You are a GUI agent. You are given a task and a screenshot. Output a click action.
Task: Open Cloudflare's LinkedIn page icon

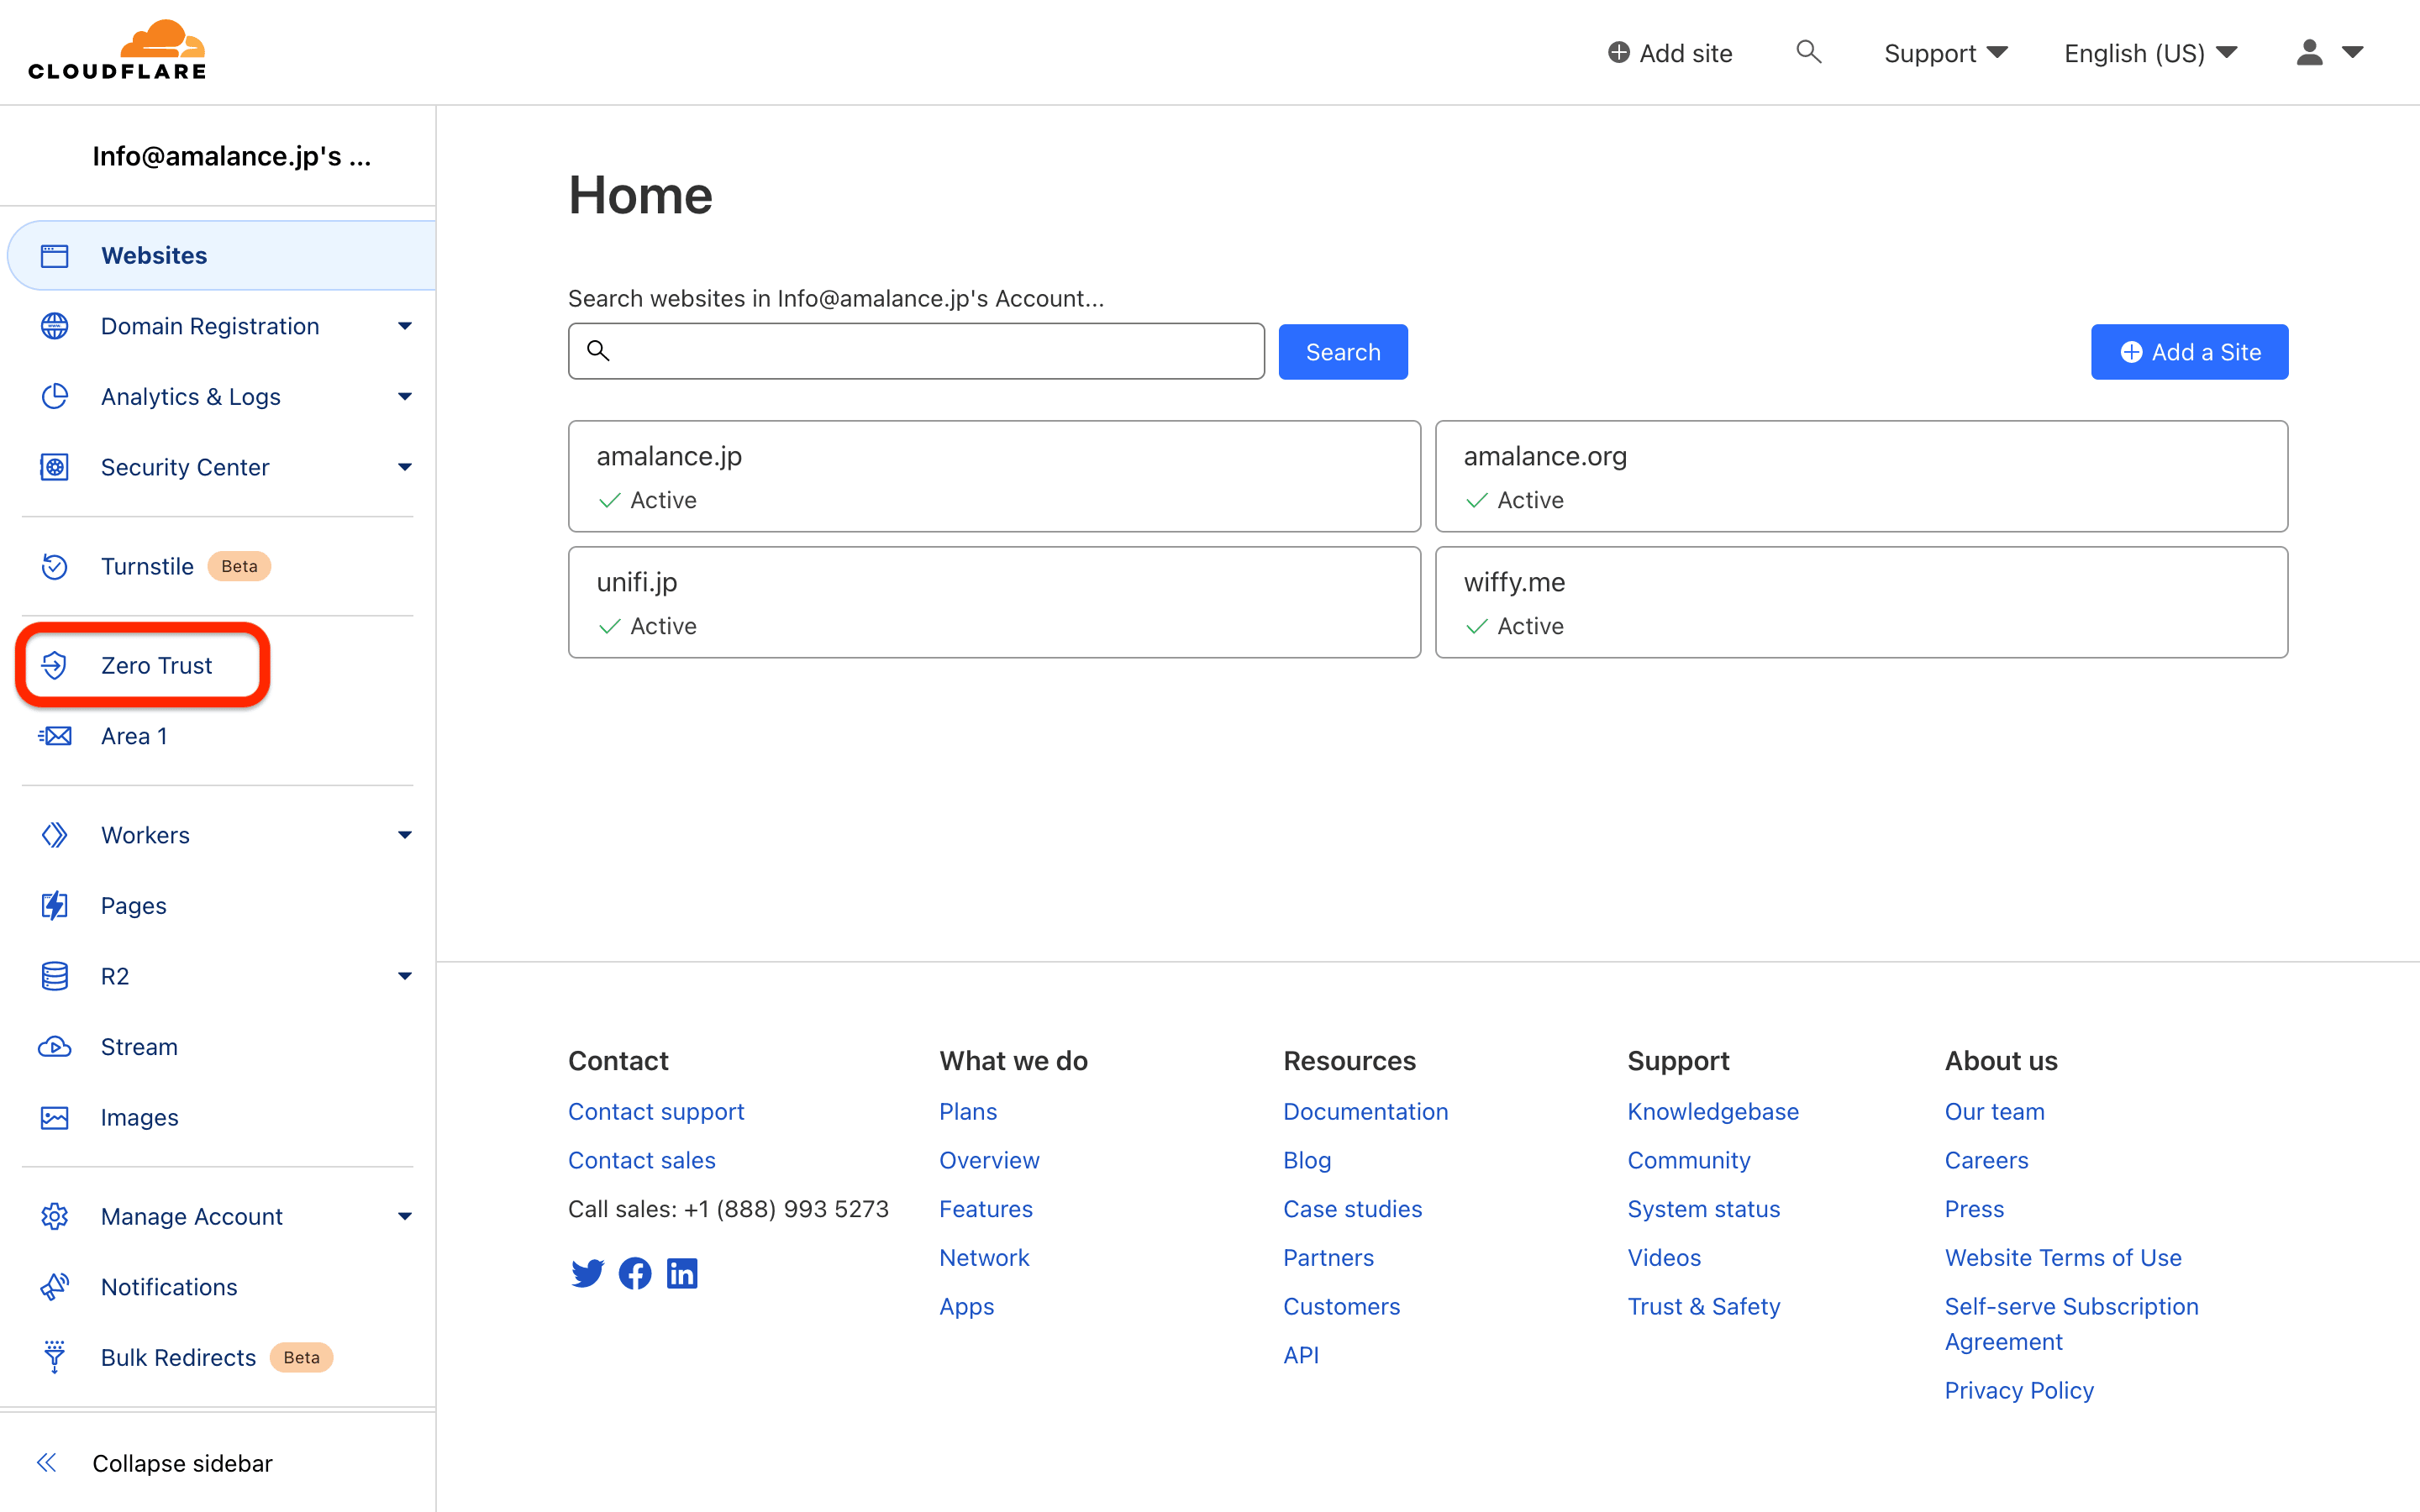coord(682,1273)
